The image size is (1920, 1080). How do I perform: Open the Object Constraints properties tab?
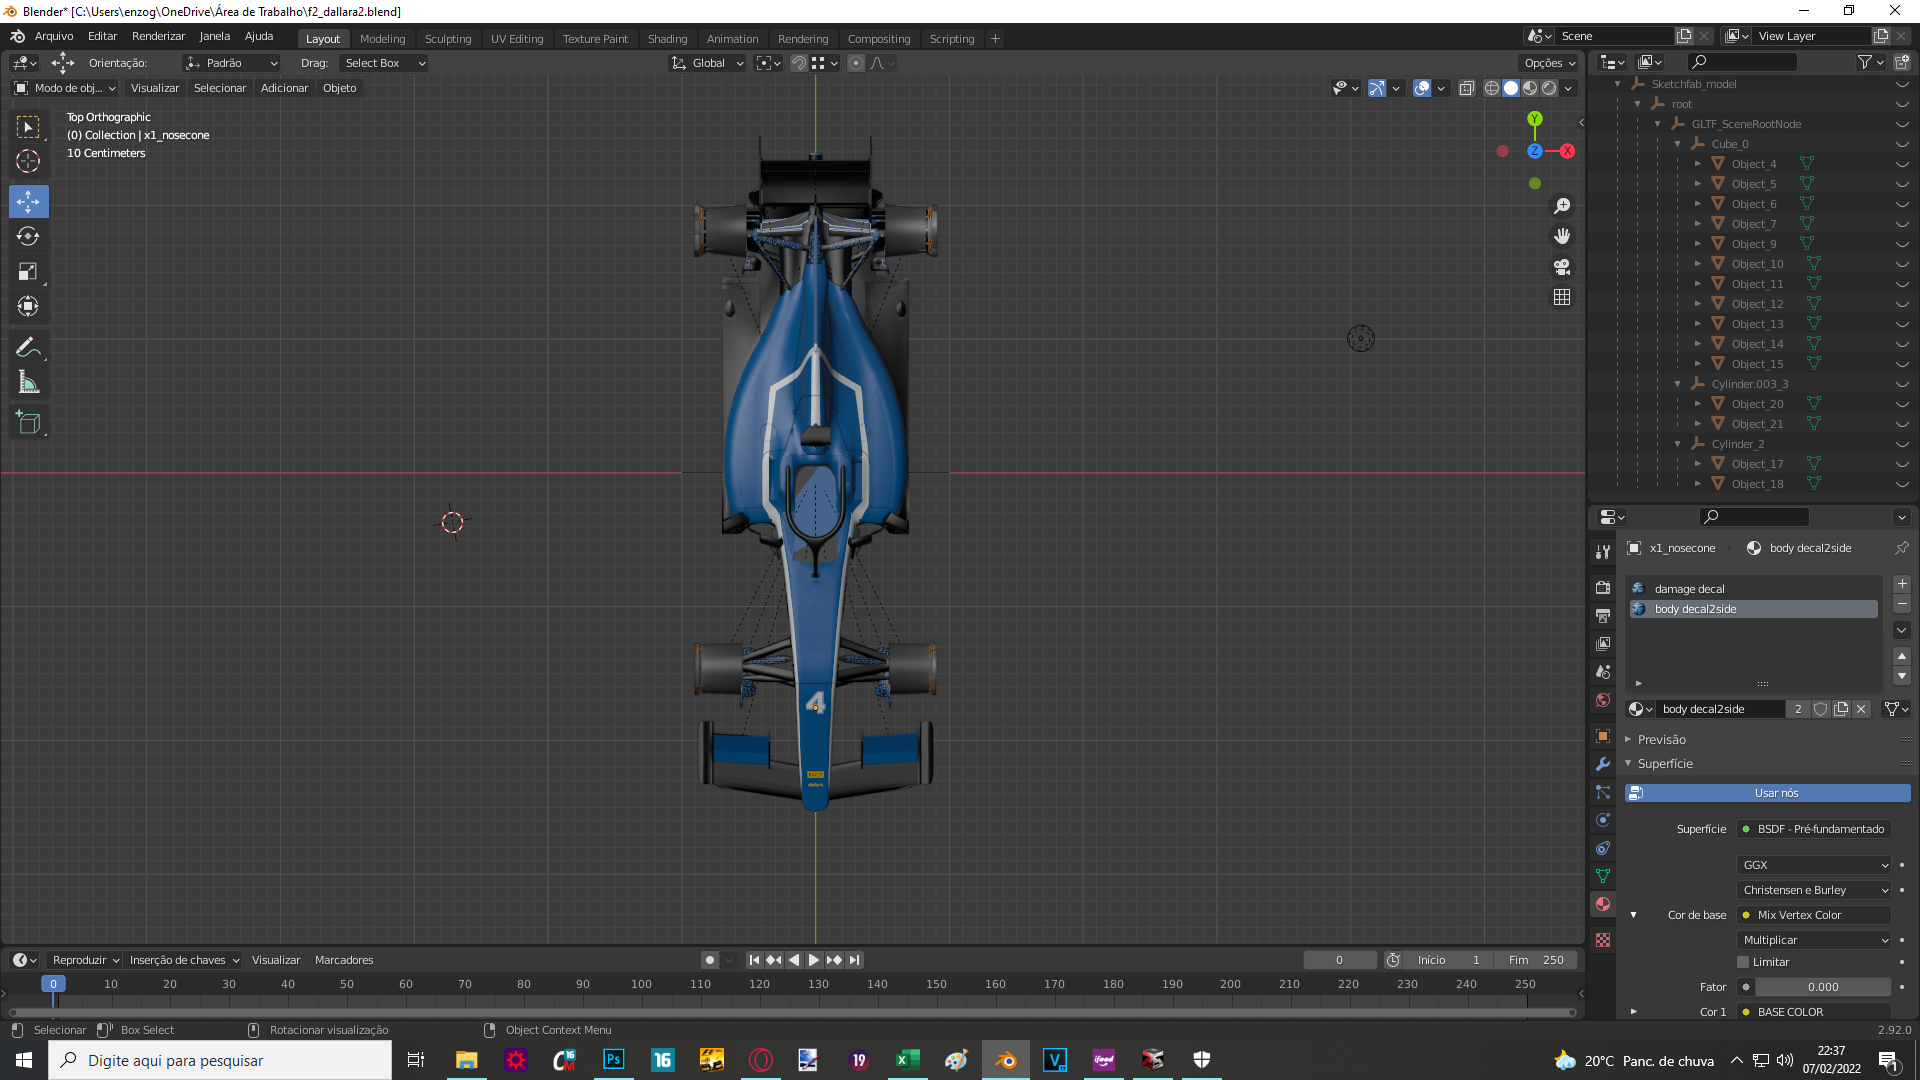tap(1603, 848)
